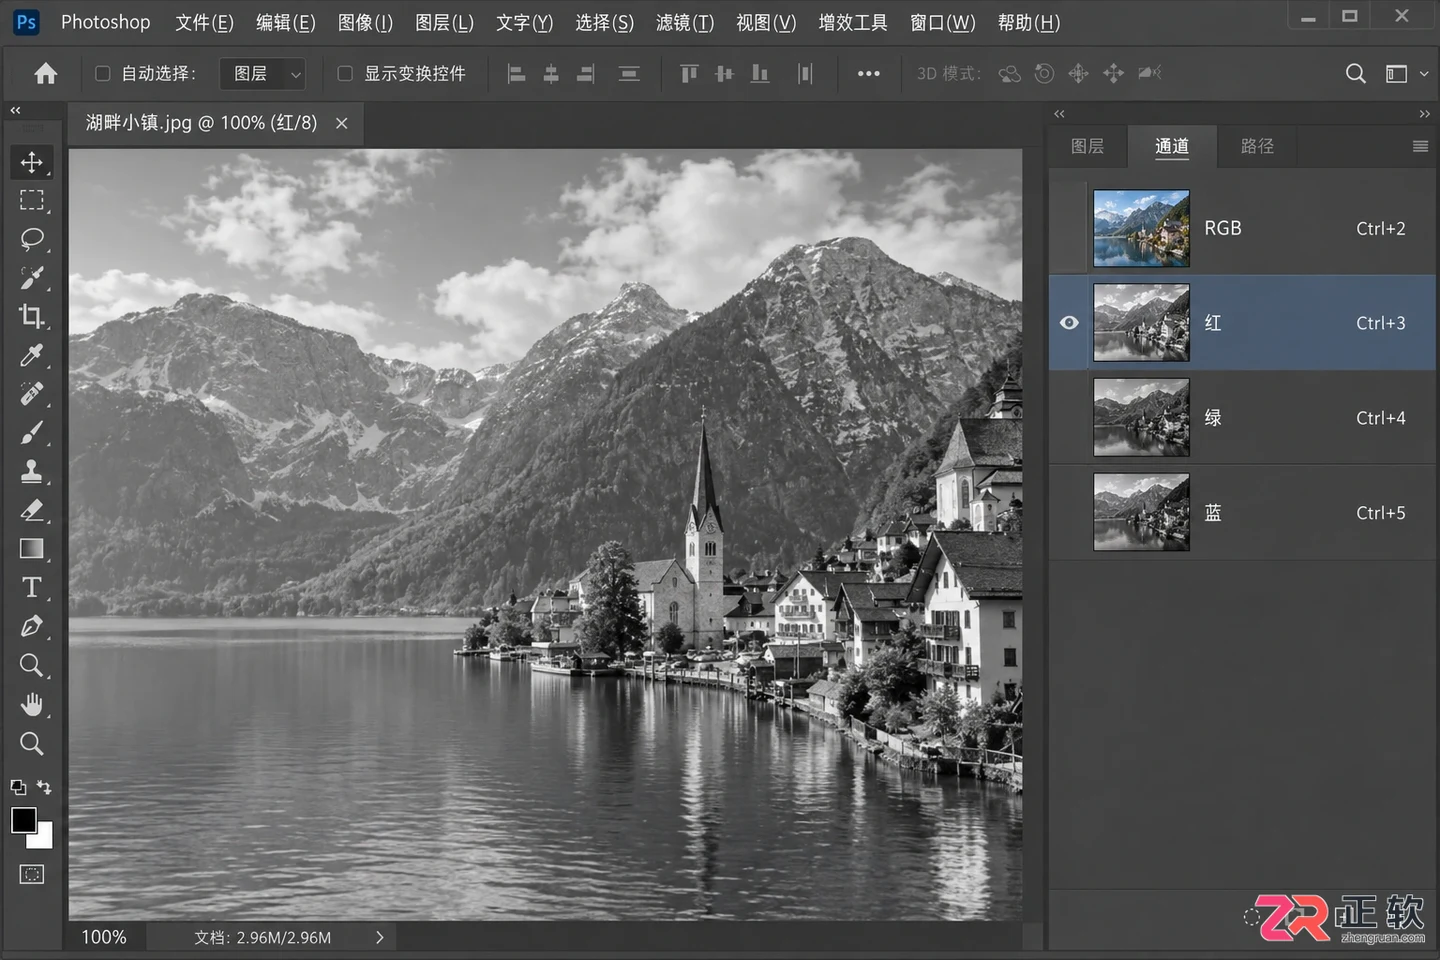Screen dimensions: 1440x960
Task: Open the 编辑(E) menu
Action: coord(286,22)
